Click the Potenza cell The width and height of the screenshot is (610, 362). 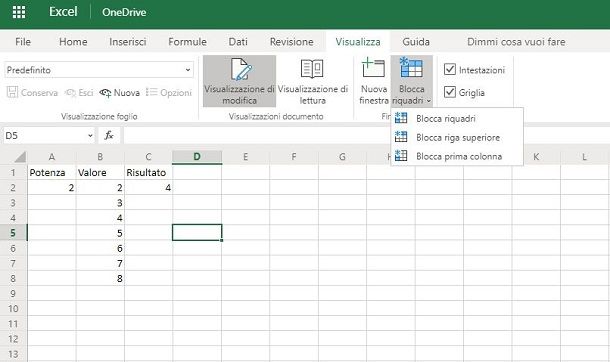point(52,173)
